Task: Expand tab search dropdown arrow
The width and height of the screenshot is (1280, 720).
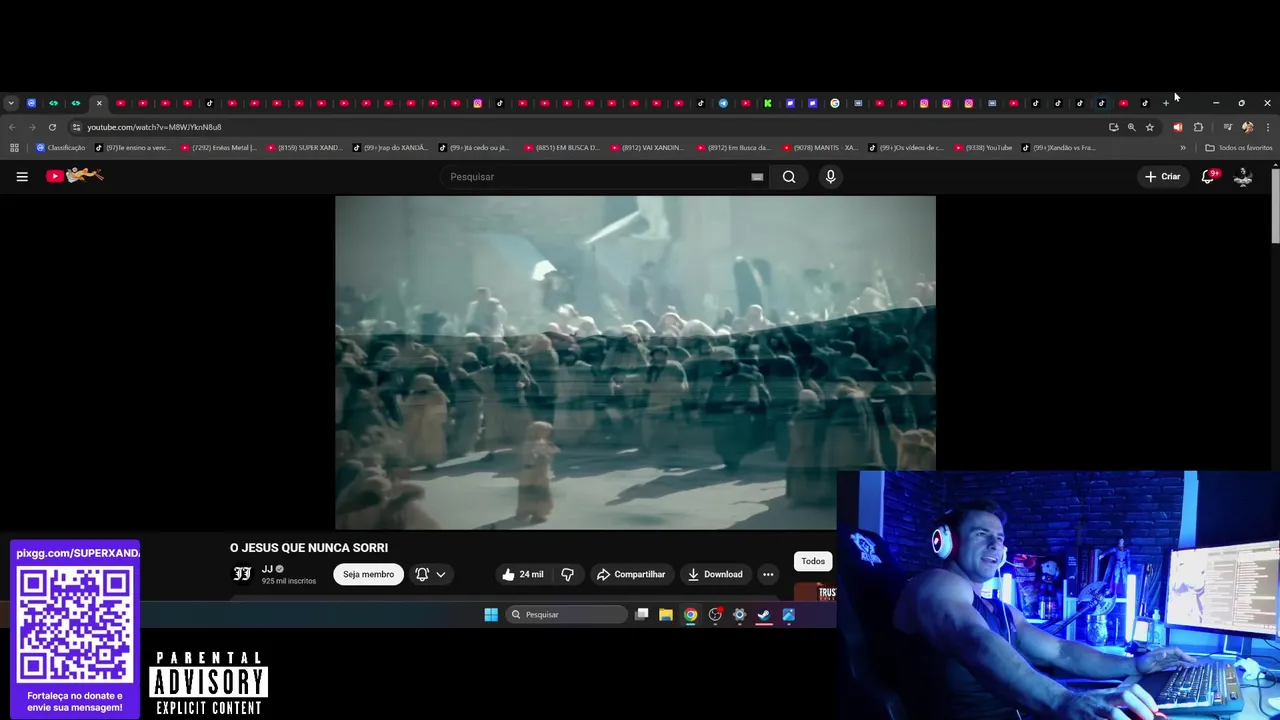Action: pos(11,103)
